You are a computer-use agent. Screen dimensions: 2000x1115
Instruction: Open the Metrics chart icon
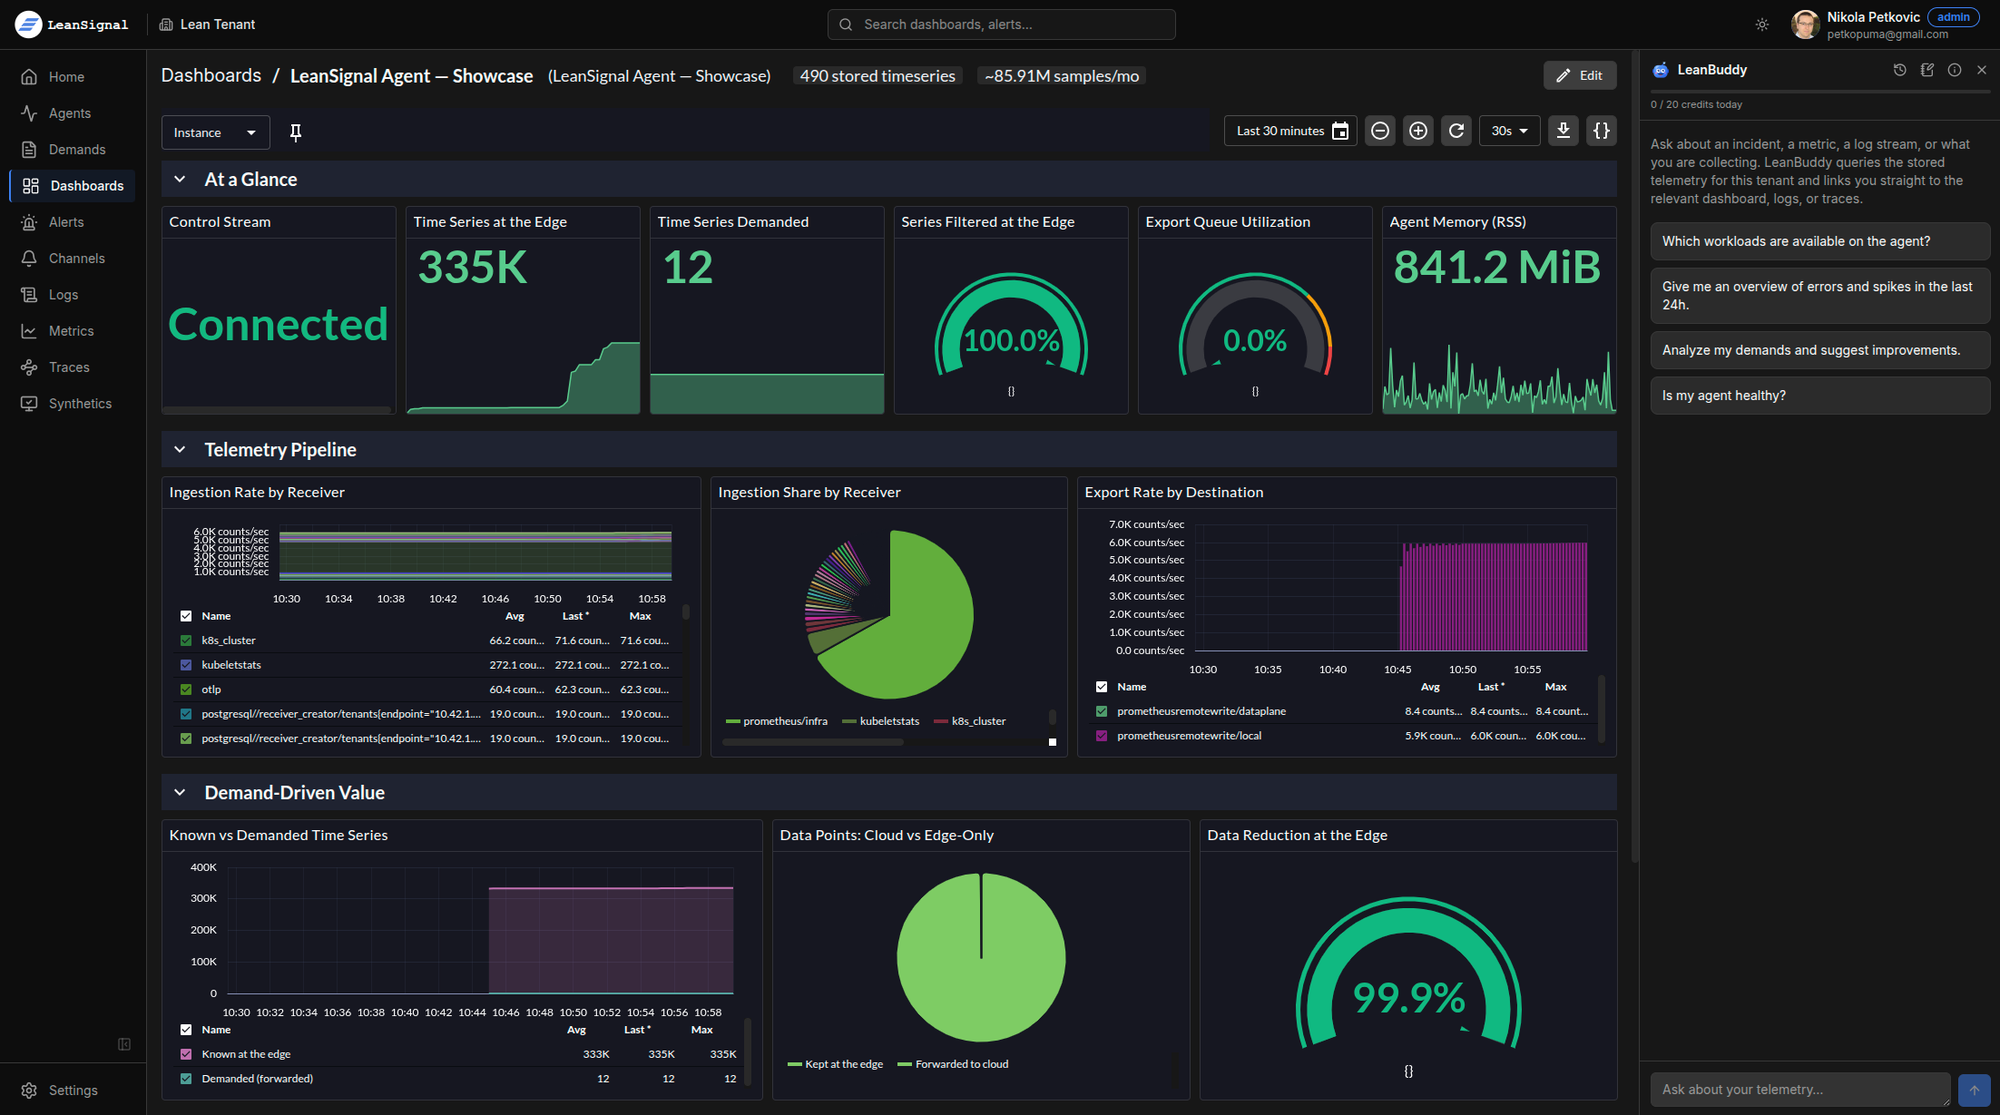pyautogui.click(x=29, y=331)
